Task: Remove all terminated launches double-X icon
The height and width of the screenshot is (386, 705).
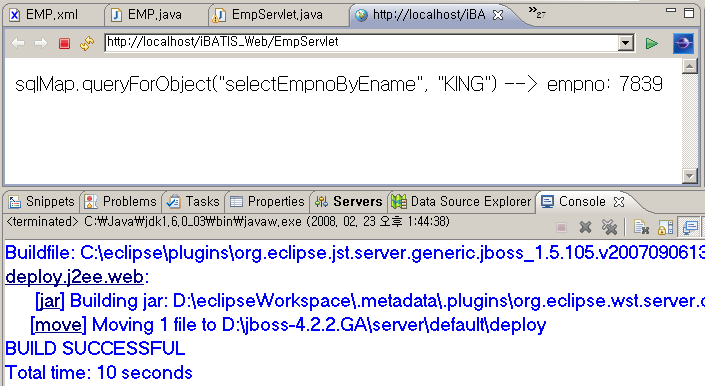Action: (x=609, y=228)
